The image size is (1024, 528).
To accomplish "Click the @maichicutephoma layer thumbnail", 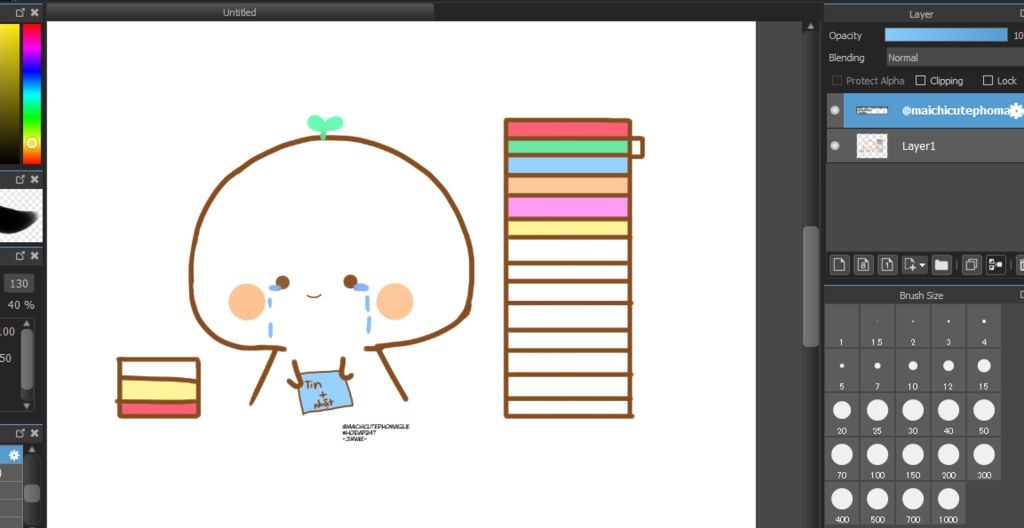I will (x=872, y=110).
